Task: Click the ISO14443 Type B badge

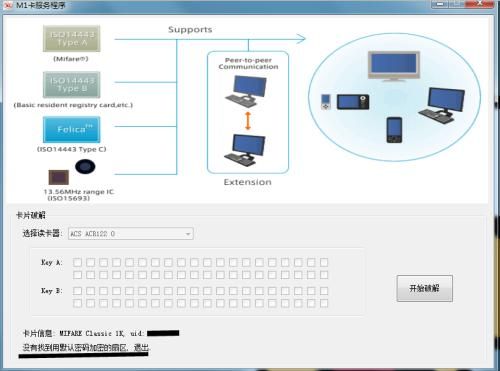Action: pyautogui.click(x=72, y=85)
